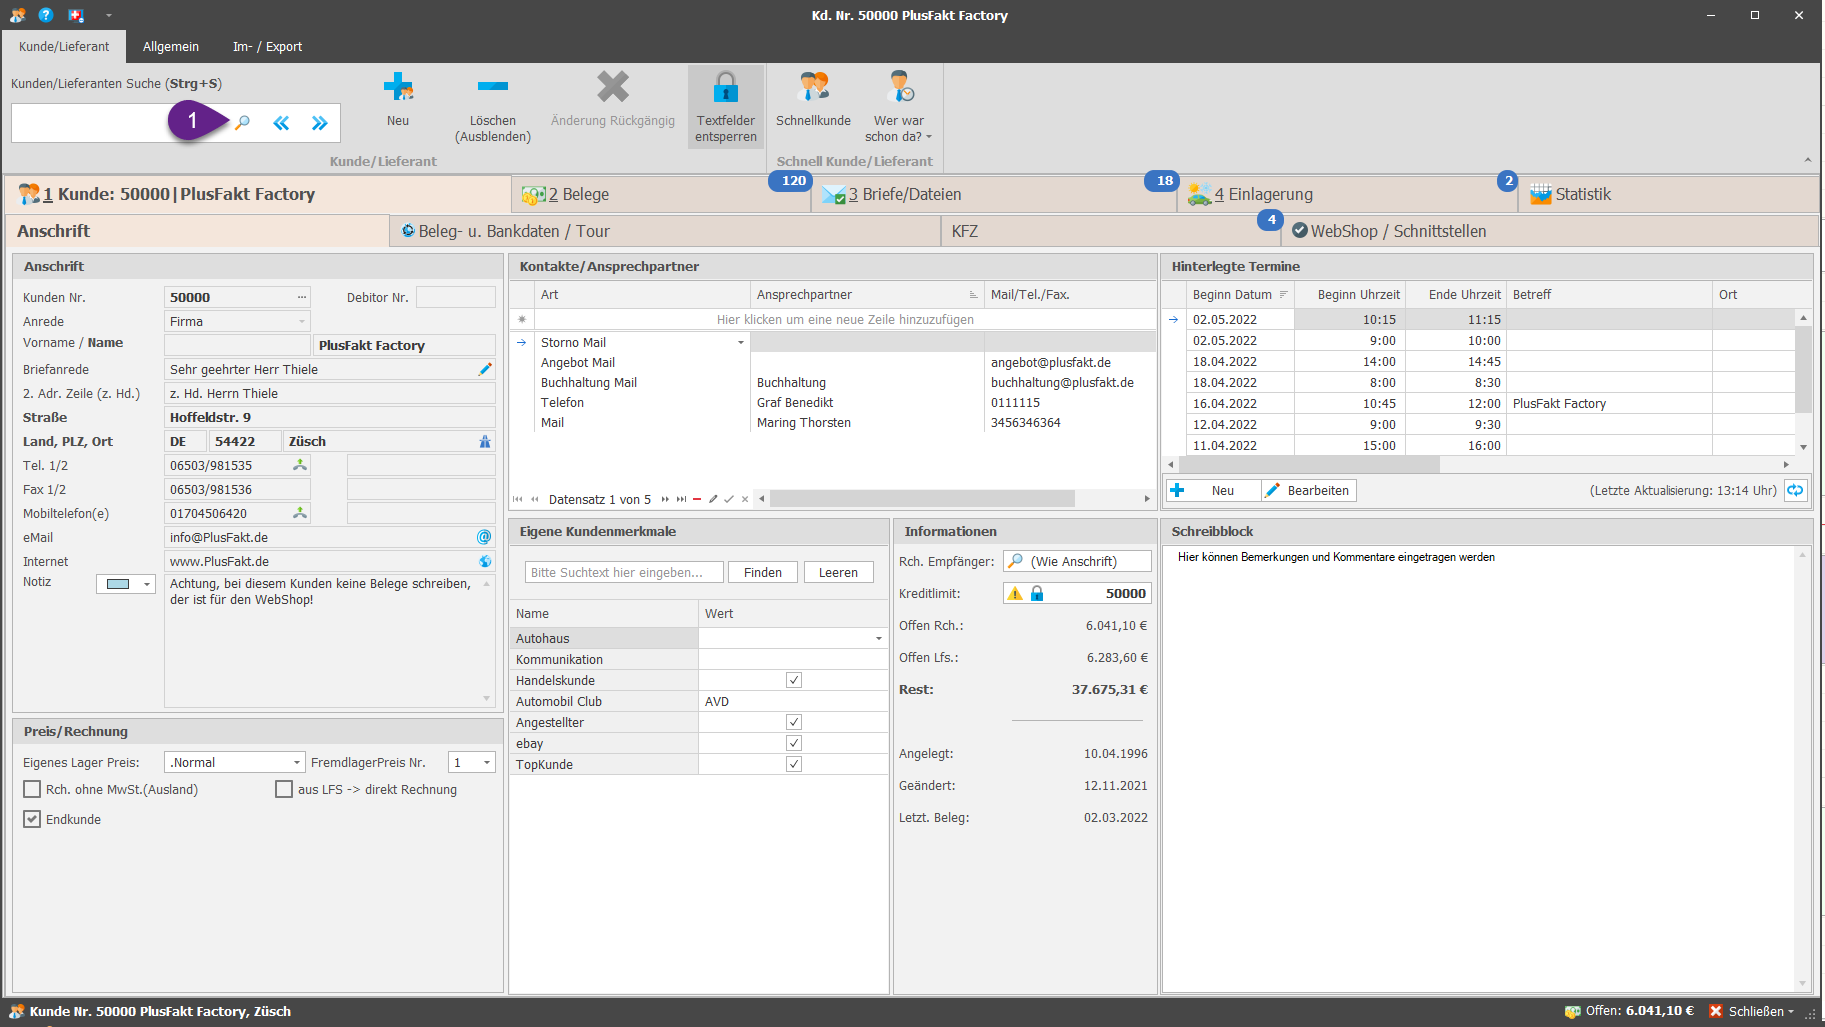
Task: Send email via the @ icon
Action: (485, 537)
